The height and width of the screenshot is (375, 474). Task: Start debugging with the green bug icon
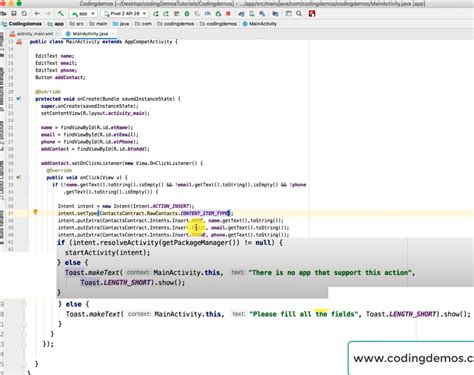(x=187, y=14)
